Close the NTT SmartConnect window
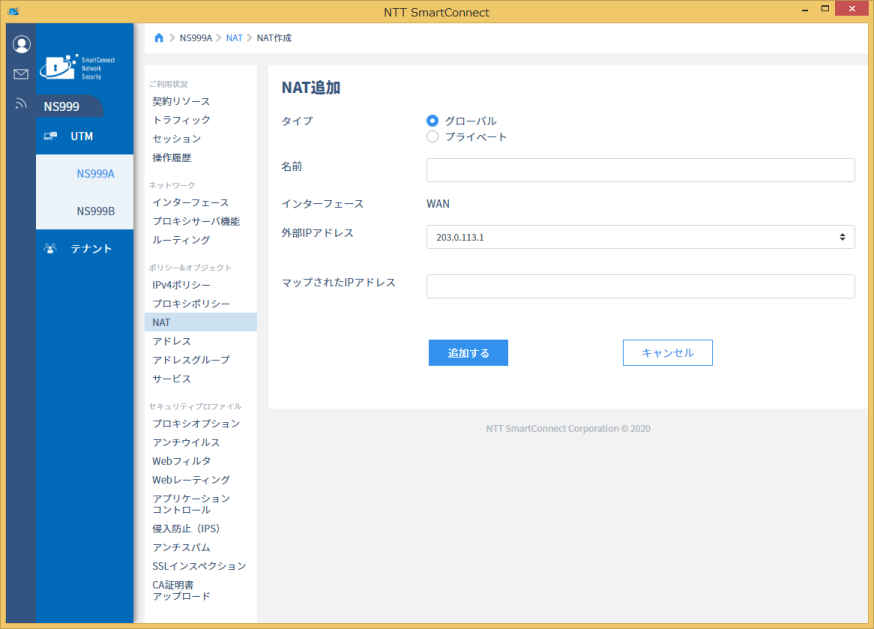 852,8
